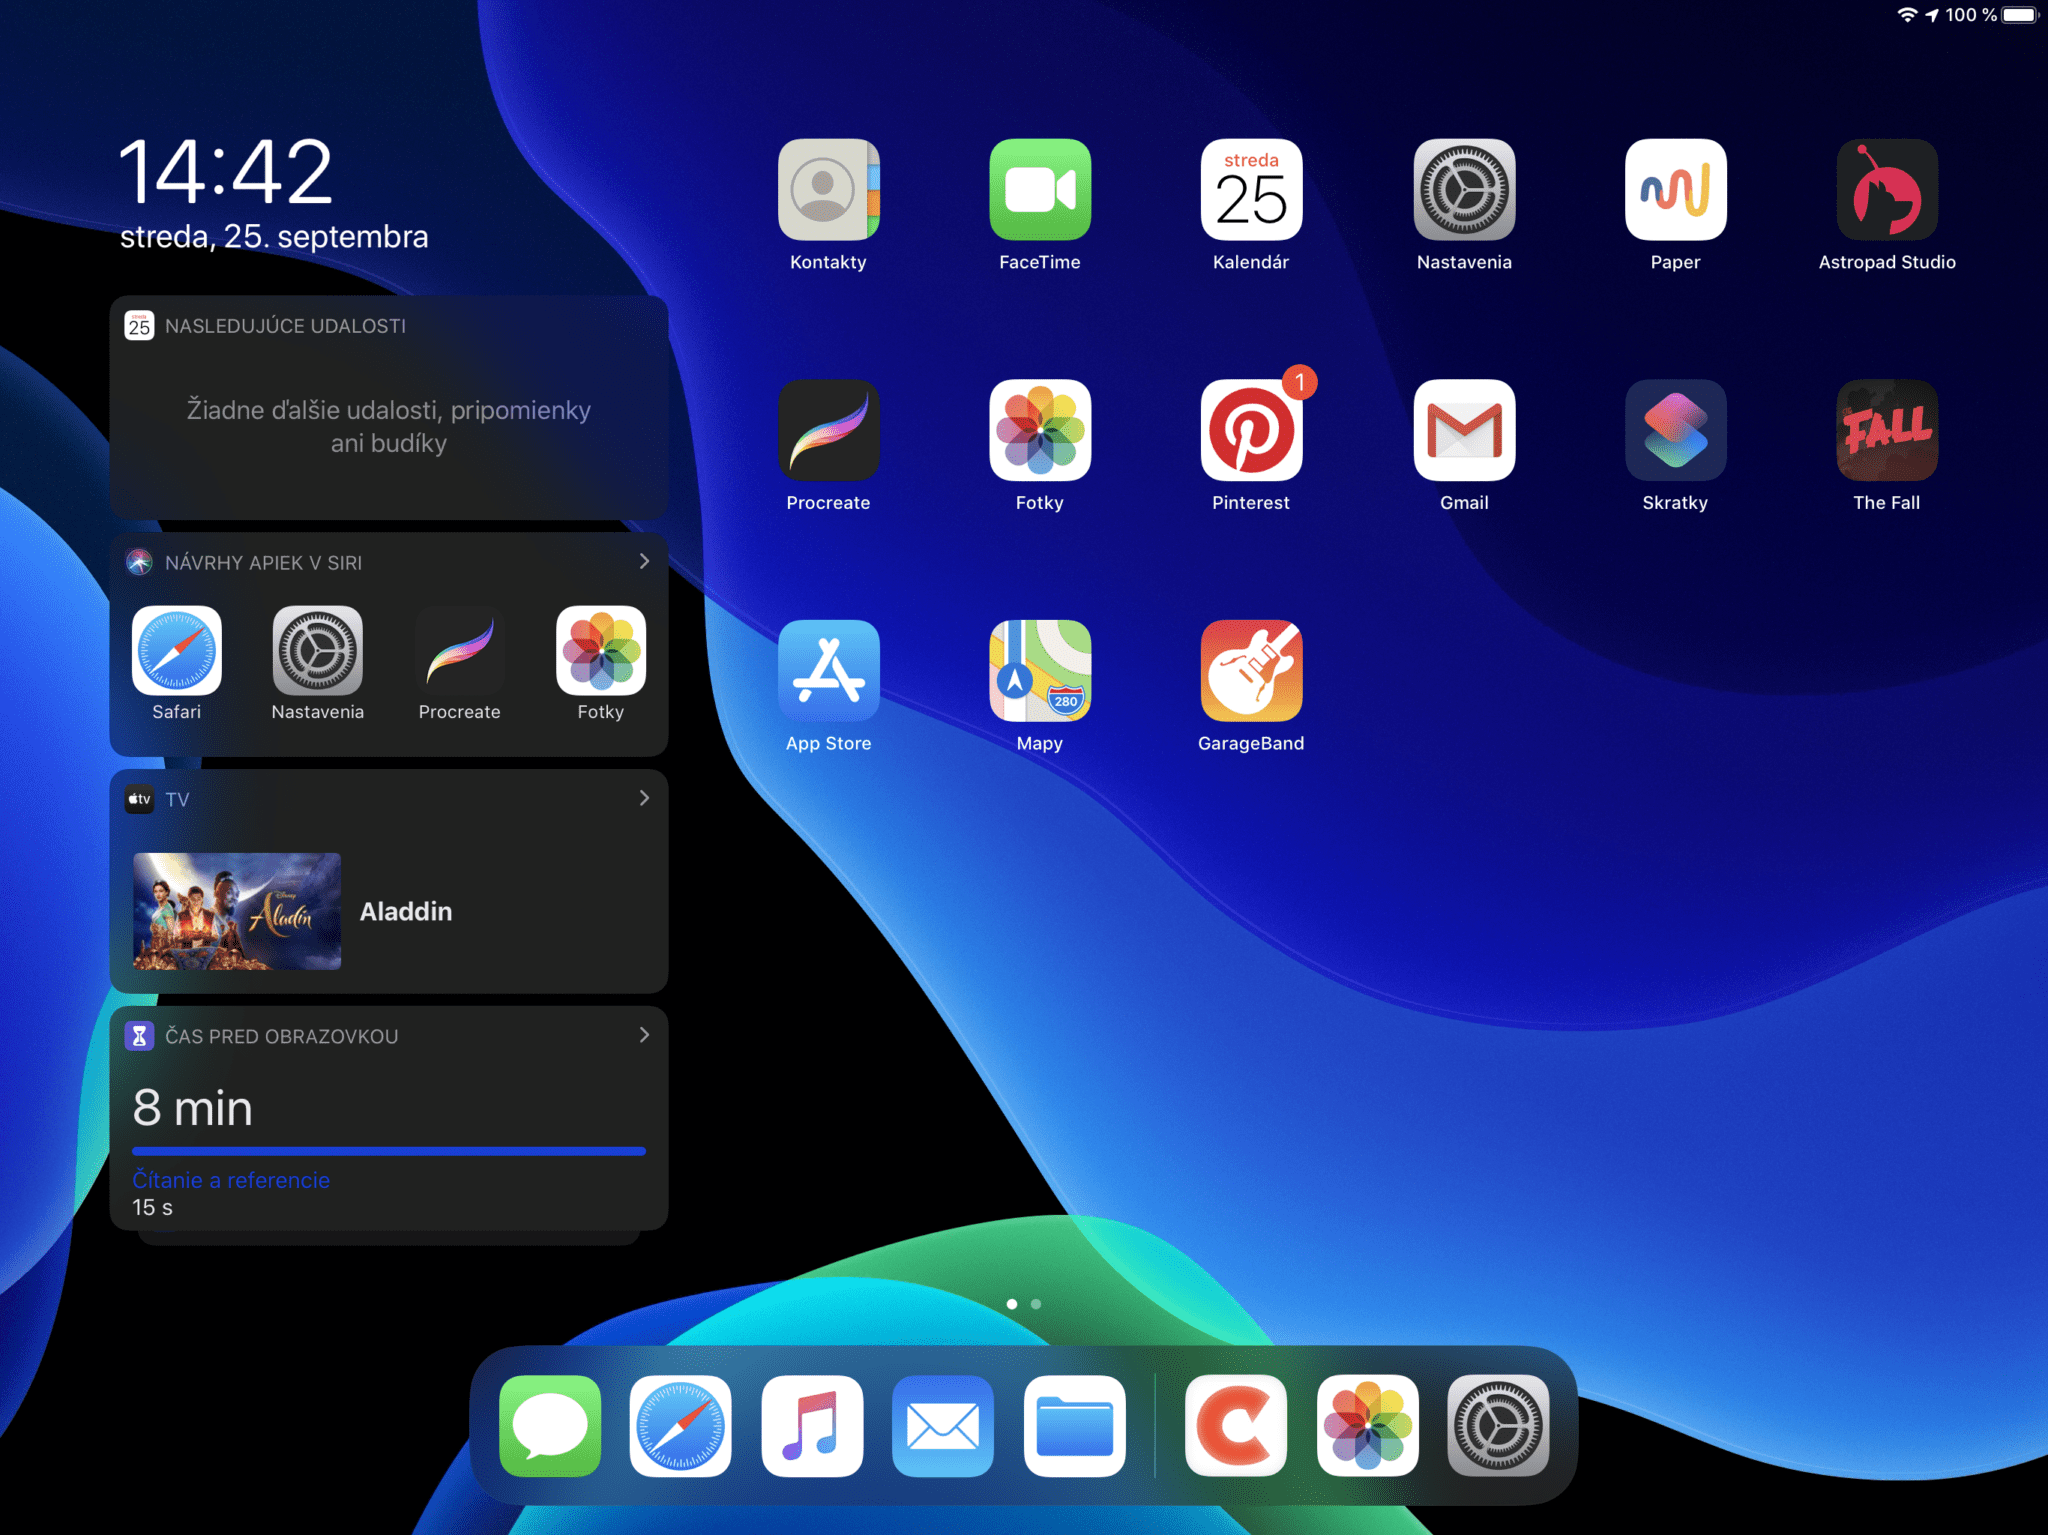Viewport: 2048px width, 1535px height.
Task: Open Nastavenia on the home screen grid
Action: coord(1464,189)
